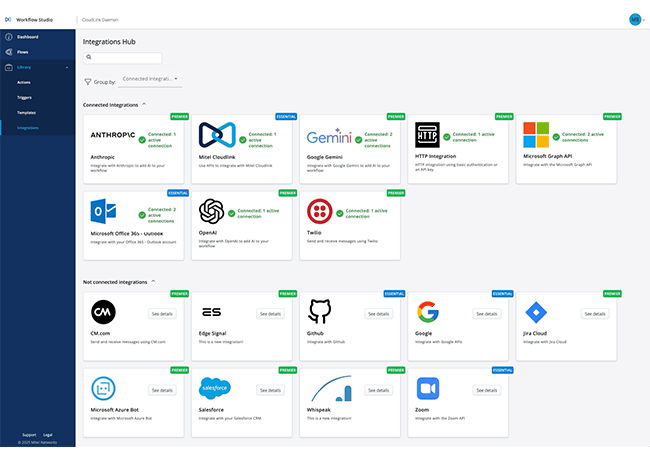This screenshot has height=460, width=650.
Task: Click the Microsoft Graph API logo
Action: (536, 135)
